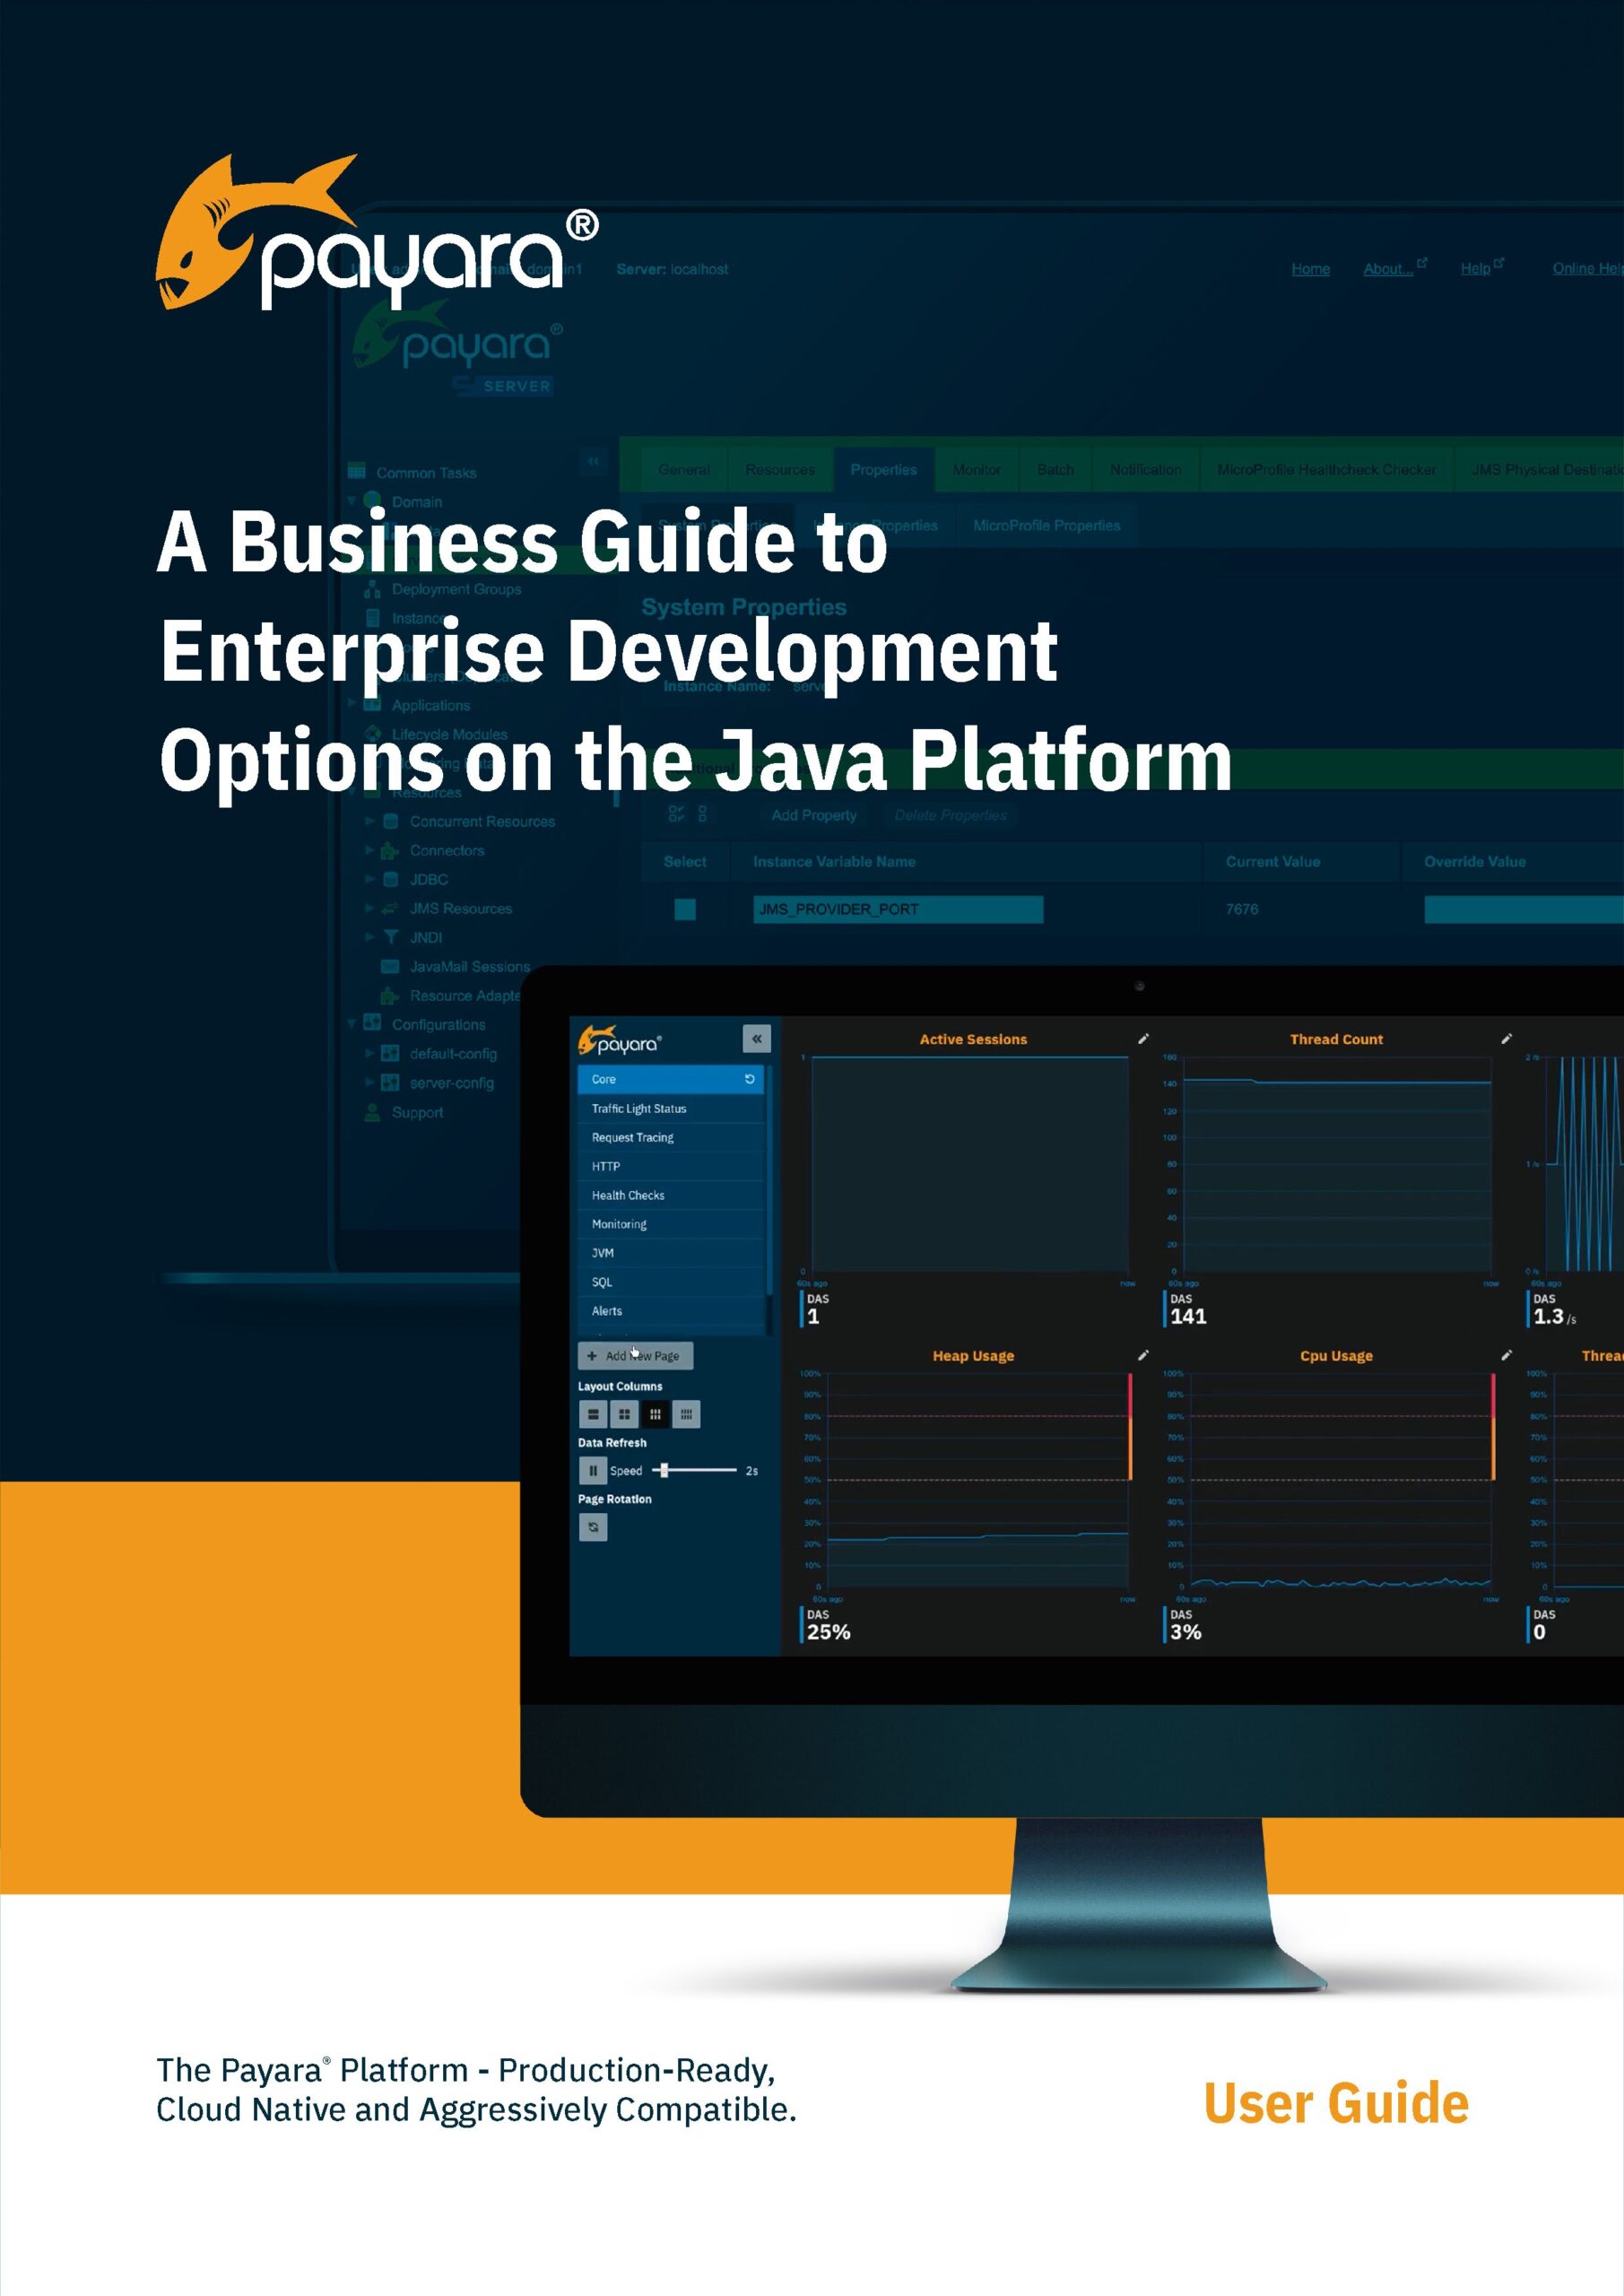Click the Cpu Usage edit pencil icon

[1506, 1355]
